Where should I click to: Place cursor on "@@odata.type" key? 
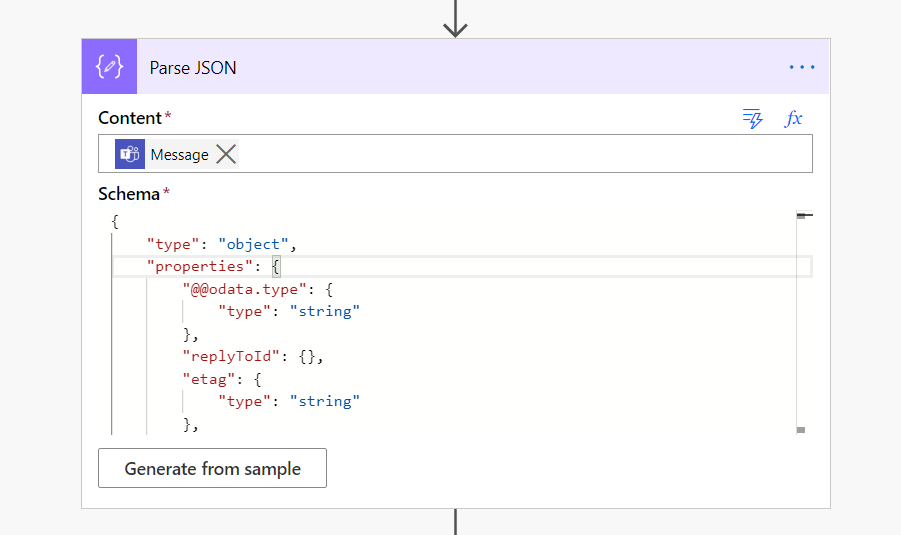pyautogui.click(x=240, y=289)
